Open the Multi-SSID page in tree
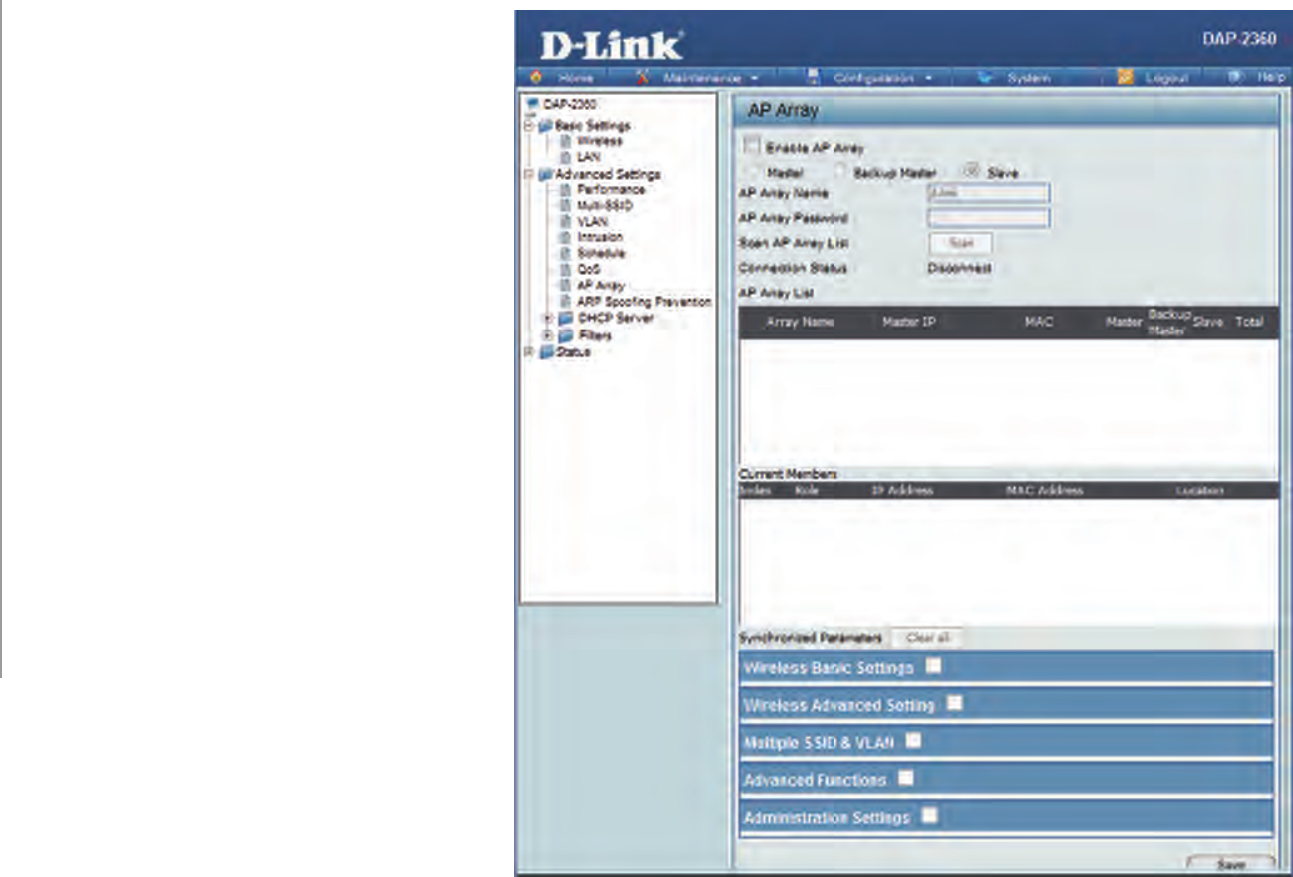This screenshot has height=877, width=1293. [603, 206]
